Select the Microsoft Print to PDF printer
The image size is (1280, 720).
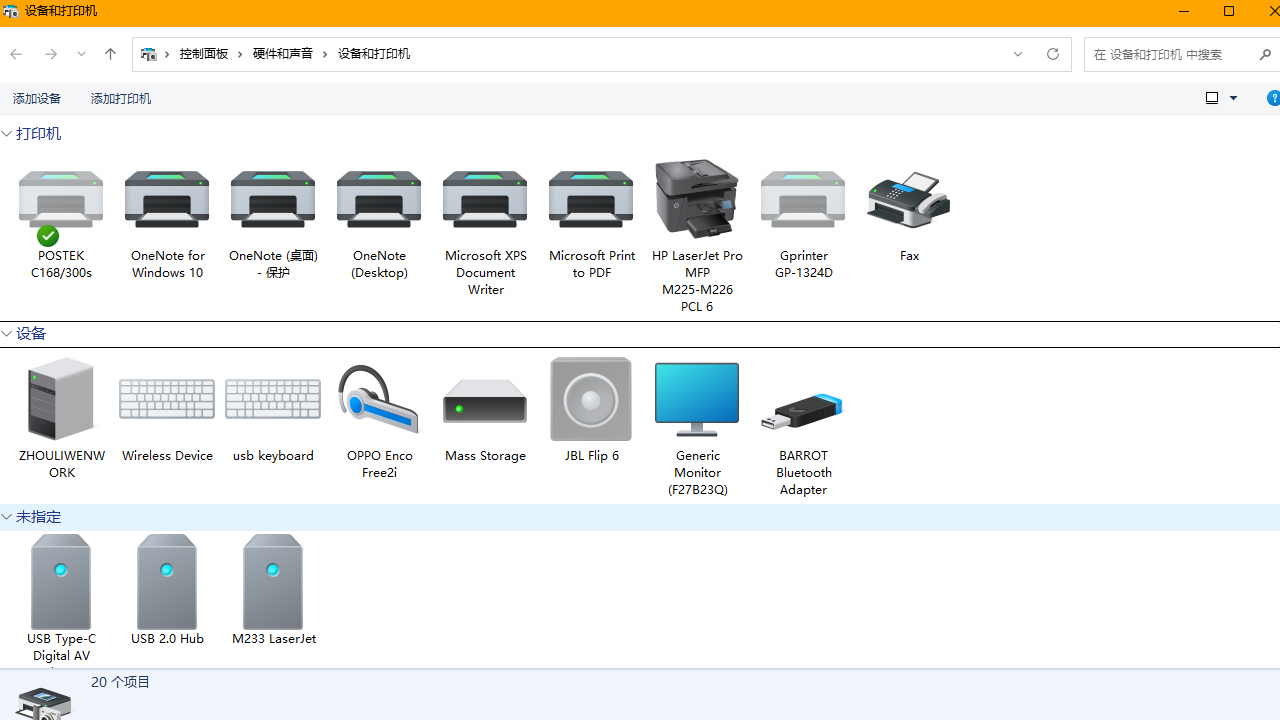591,200
